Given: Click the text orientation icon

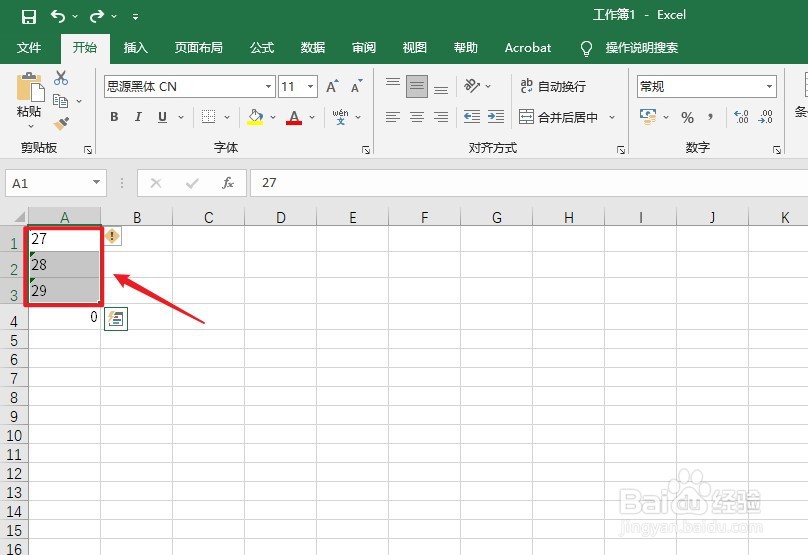Looking at the screenshot, I should [x=472, y=86].
